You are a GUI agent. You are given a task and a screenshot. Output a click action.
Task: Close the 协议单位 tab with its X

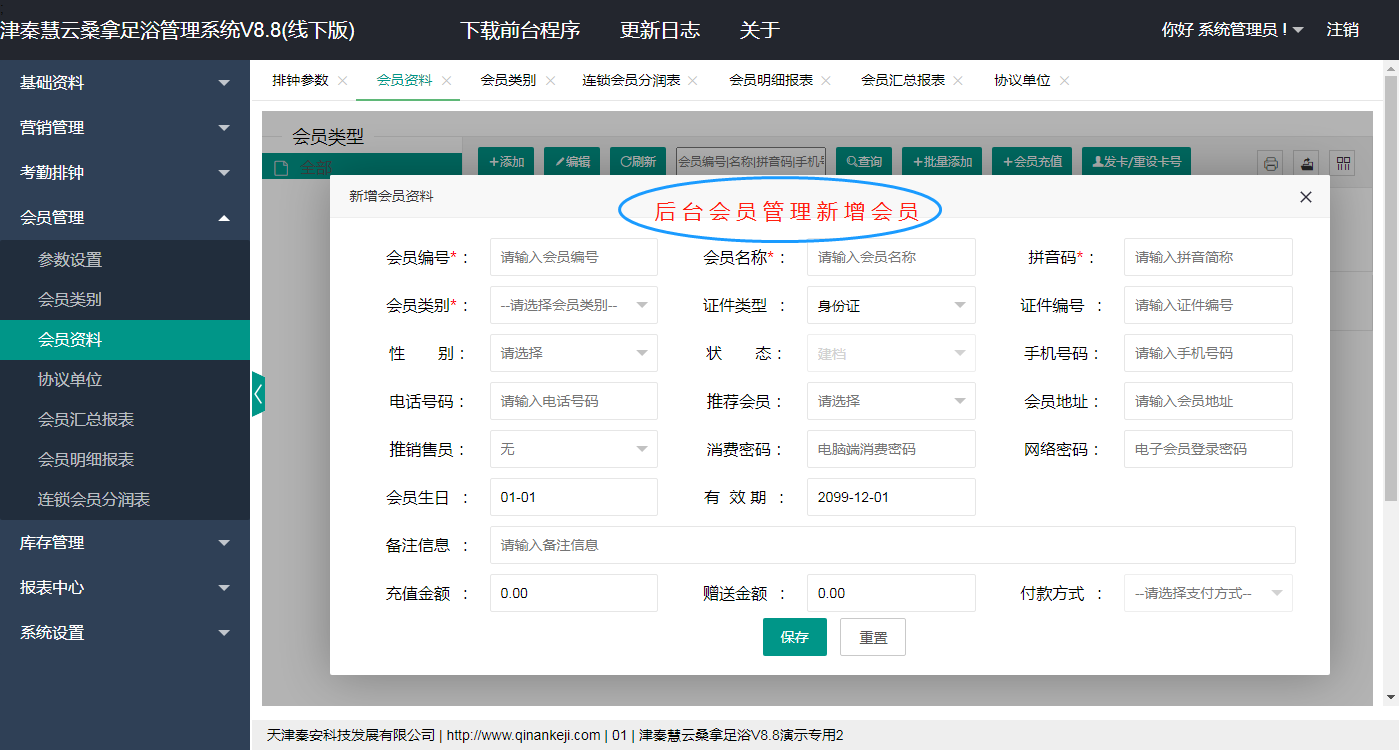click(1064, 81)
